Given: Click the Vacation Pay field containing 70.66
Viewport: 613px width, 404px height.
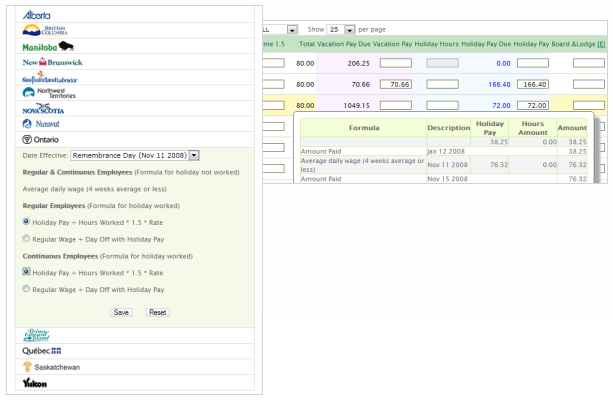Looking at the screenshot, I should [395, 85].
